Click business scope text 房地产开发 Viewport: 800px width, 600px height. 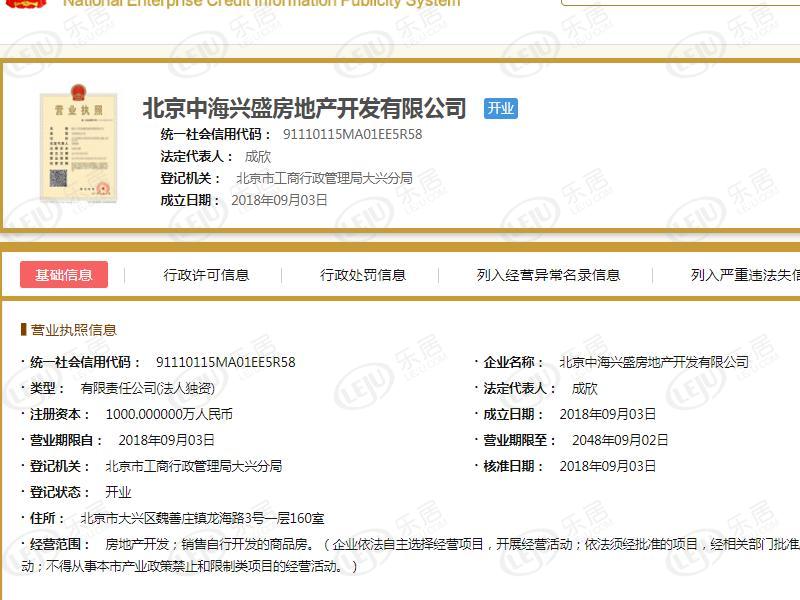(x=137, y=544)
